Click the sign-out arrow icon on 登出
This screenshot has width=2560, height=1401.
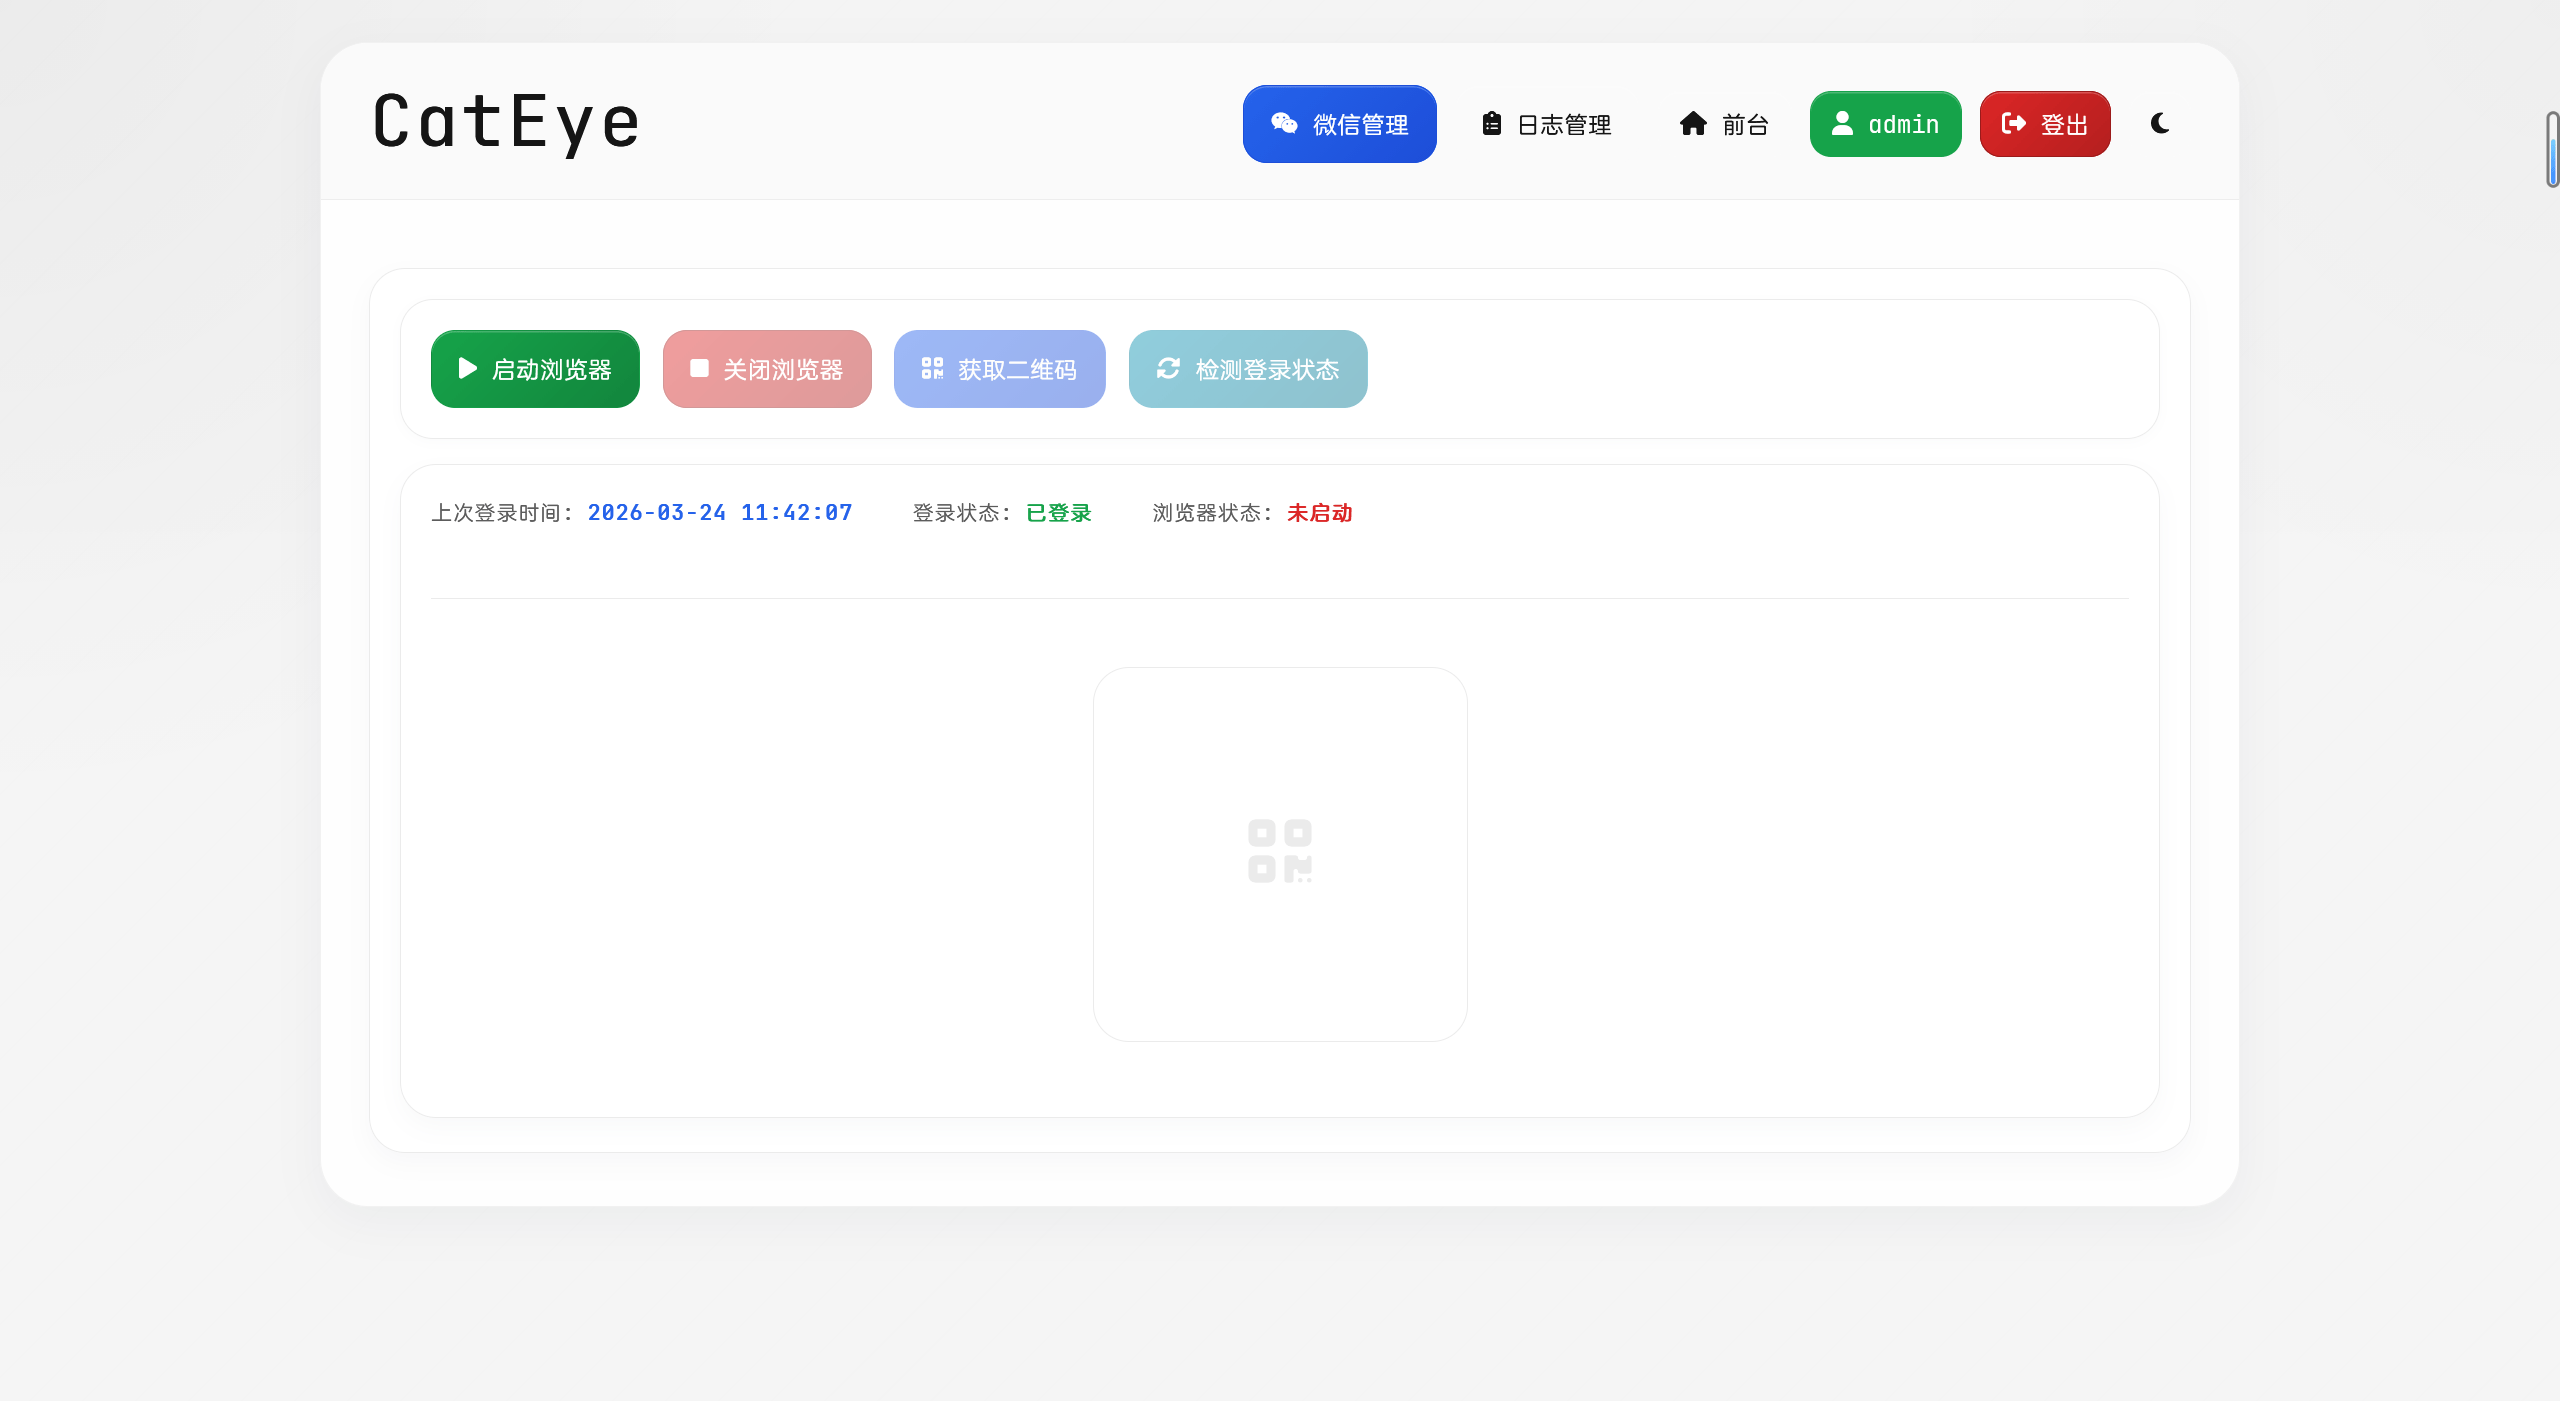2013,123
